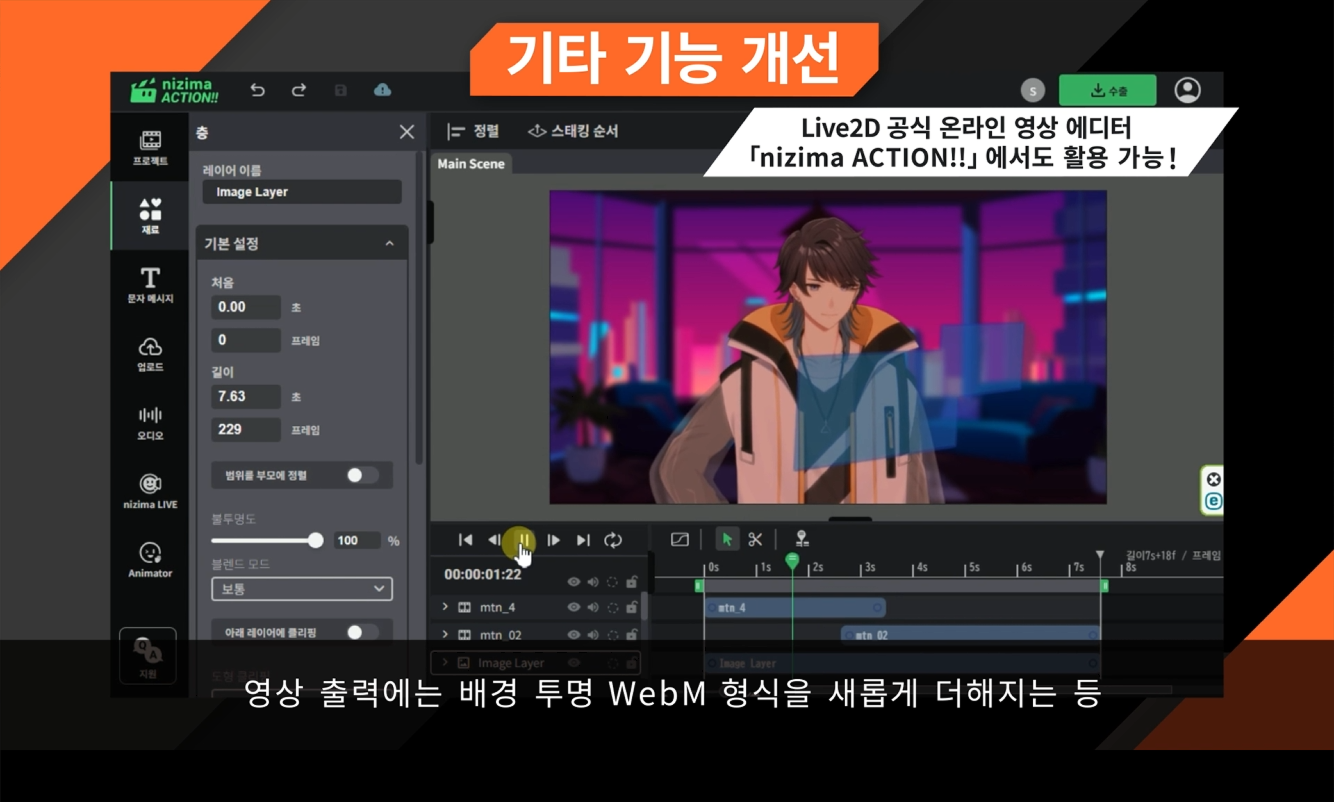Screen dimensions: 1334x802
Task: Click the green 수출 export button
Action: tap(1107, 91)
